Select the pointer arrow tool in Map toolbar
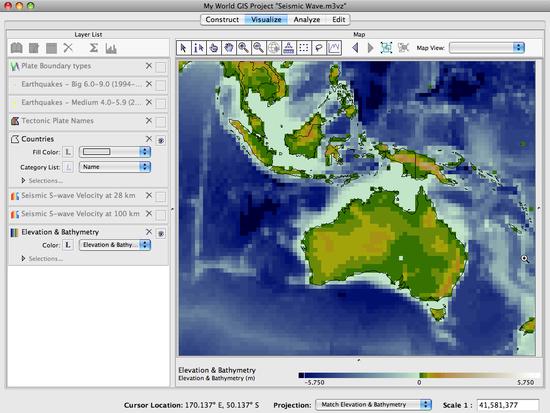 tap(183, 48)
